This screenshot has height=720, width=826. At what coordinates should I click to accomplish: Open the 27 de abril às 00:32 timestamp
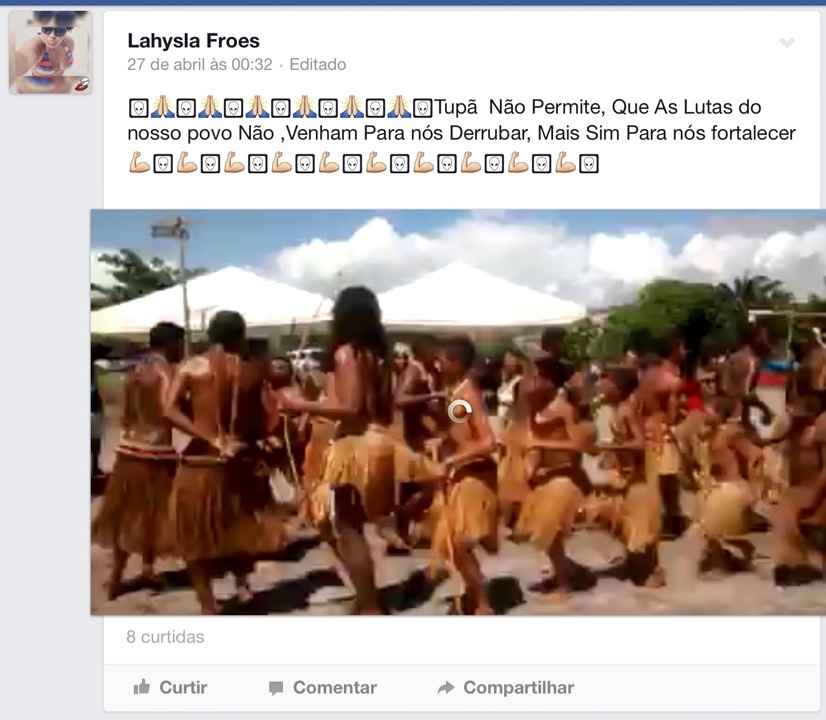200,64
